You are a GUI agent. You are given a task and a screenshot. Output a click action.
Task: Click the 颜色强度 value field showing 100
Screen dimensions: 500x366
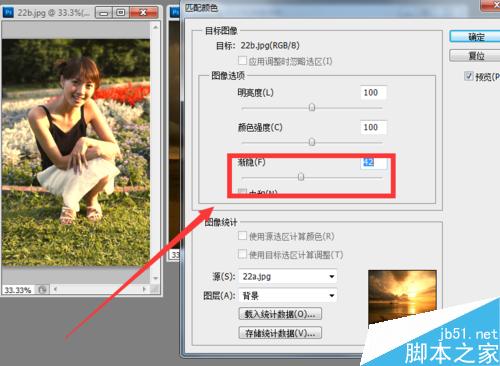pyautogui.click(x=373, y=127)
